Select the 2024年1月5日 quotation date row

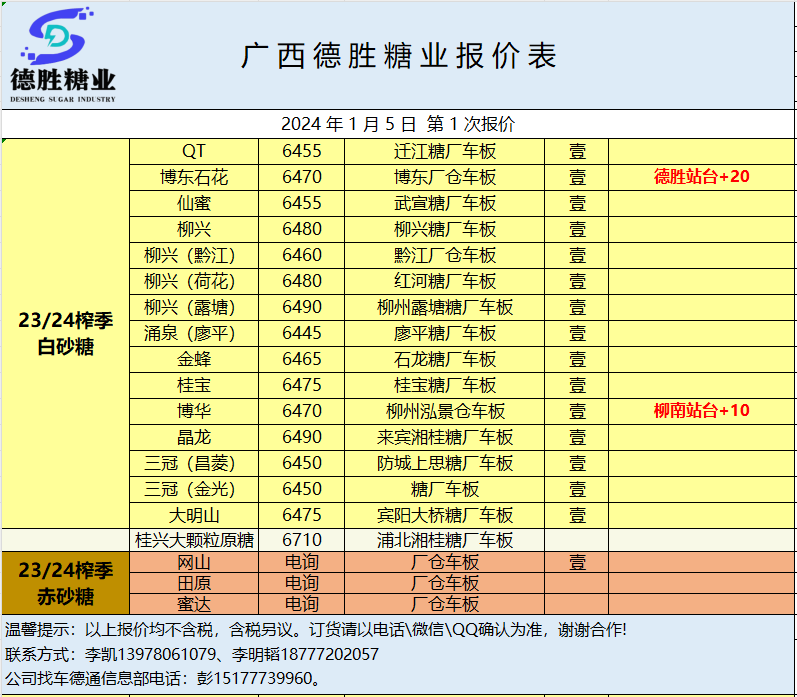tap(398, 124)
